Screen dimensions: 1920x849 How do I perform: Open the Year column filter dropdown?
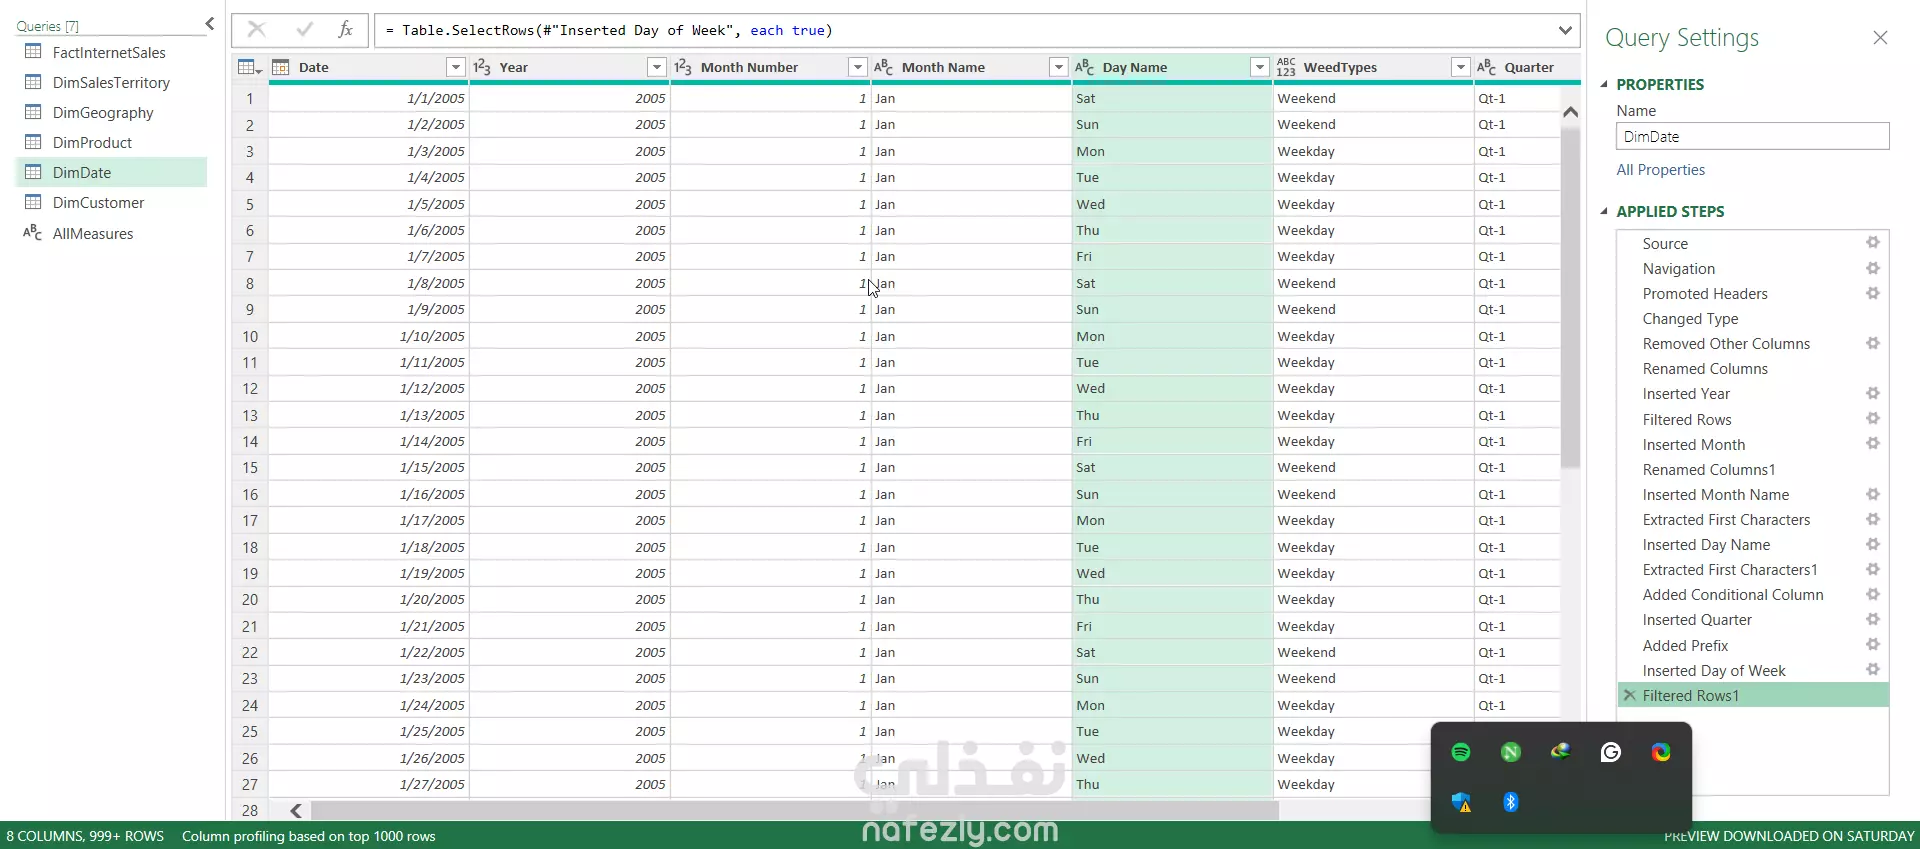coord(657,67)
